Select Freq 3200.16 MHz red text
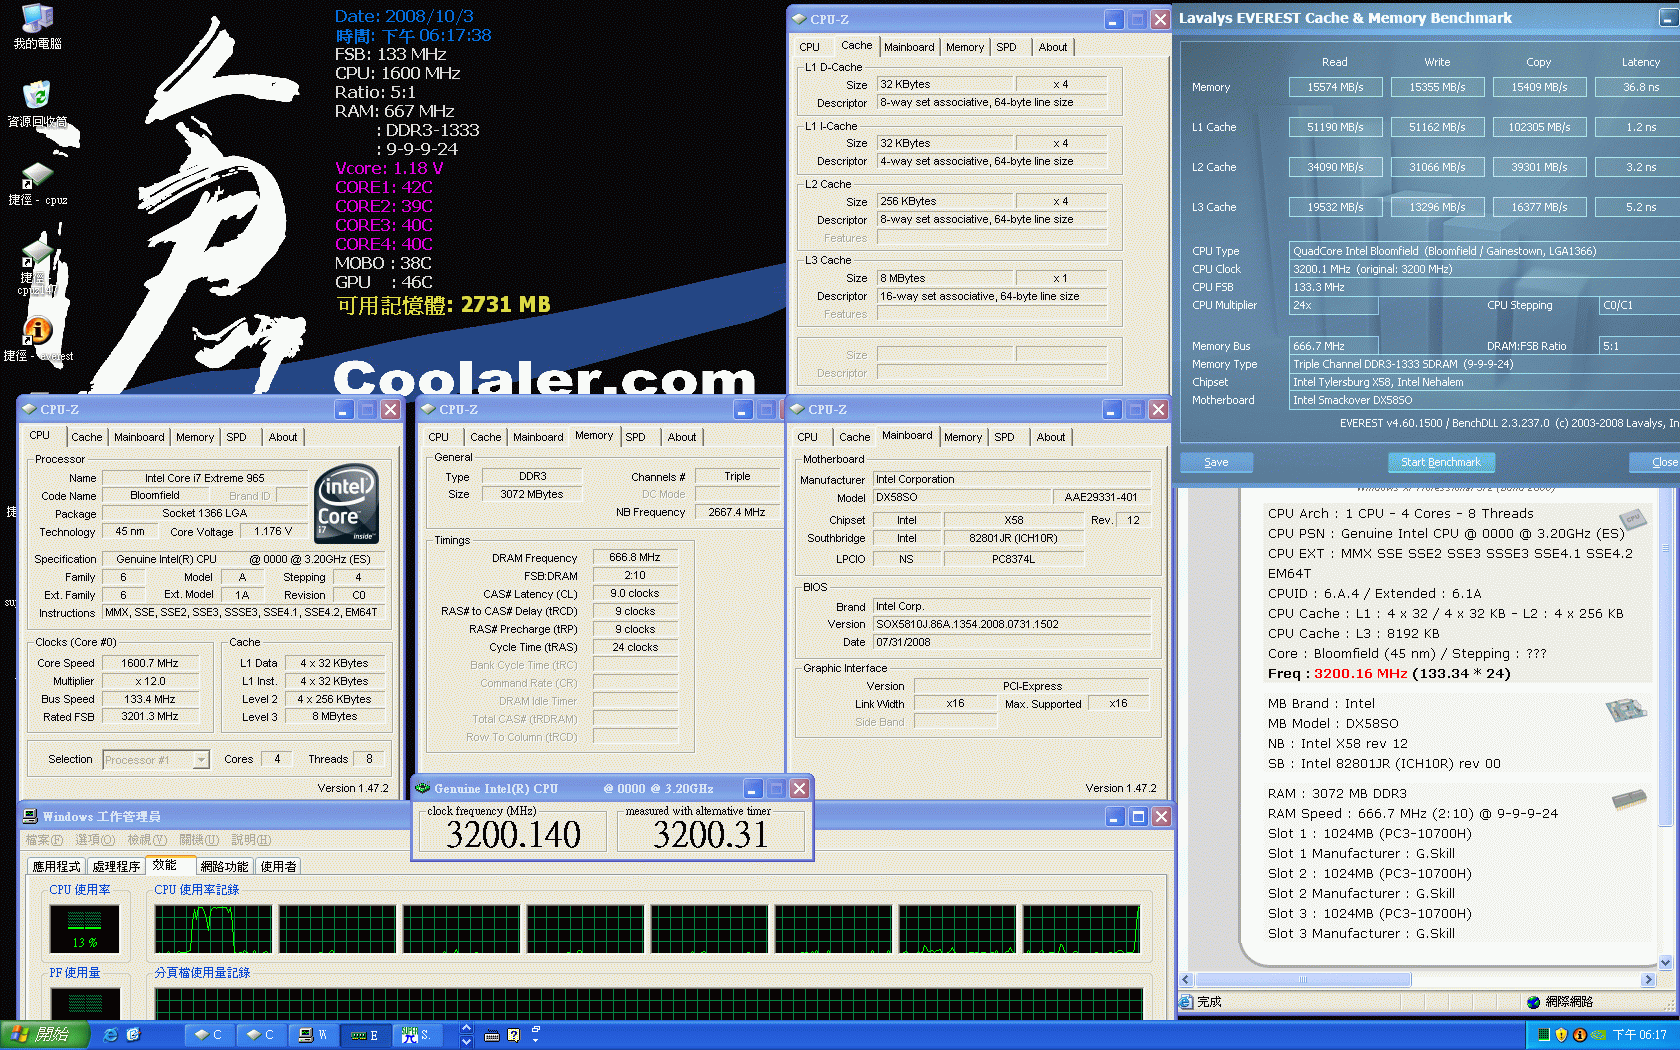The width and height of the screenshot is (1680, 1050). (1360, 673)
